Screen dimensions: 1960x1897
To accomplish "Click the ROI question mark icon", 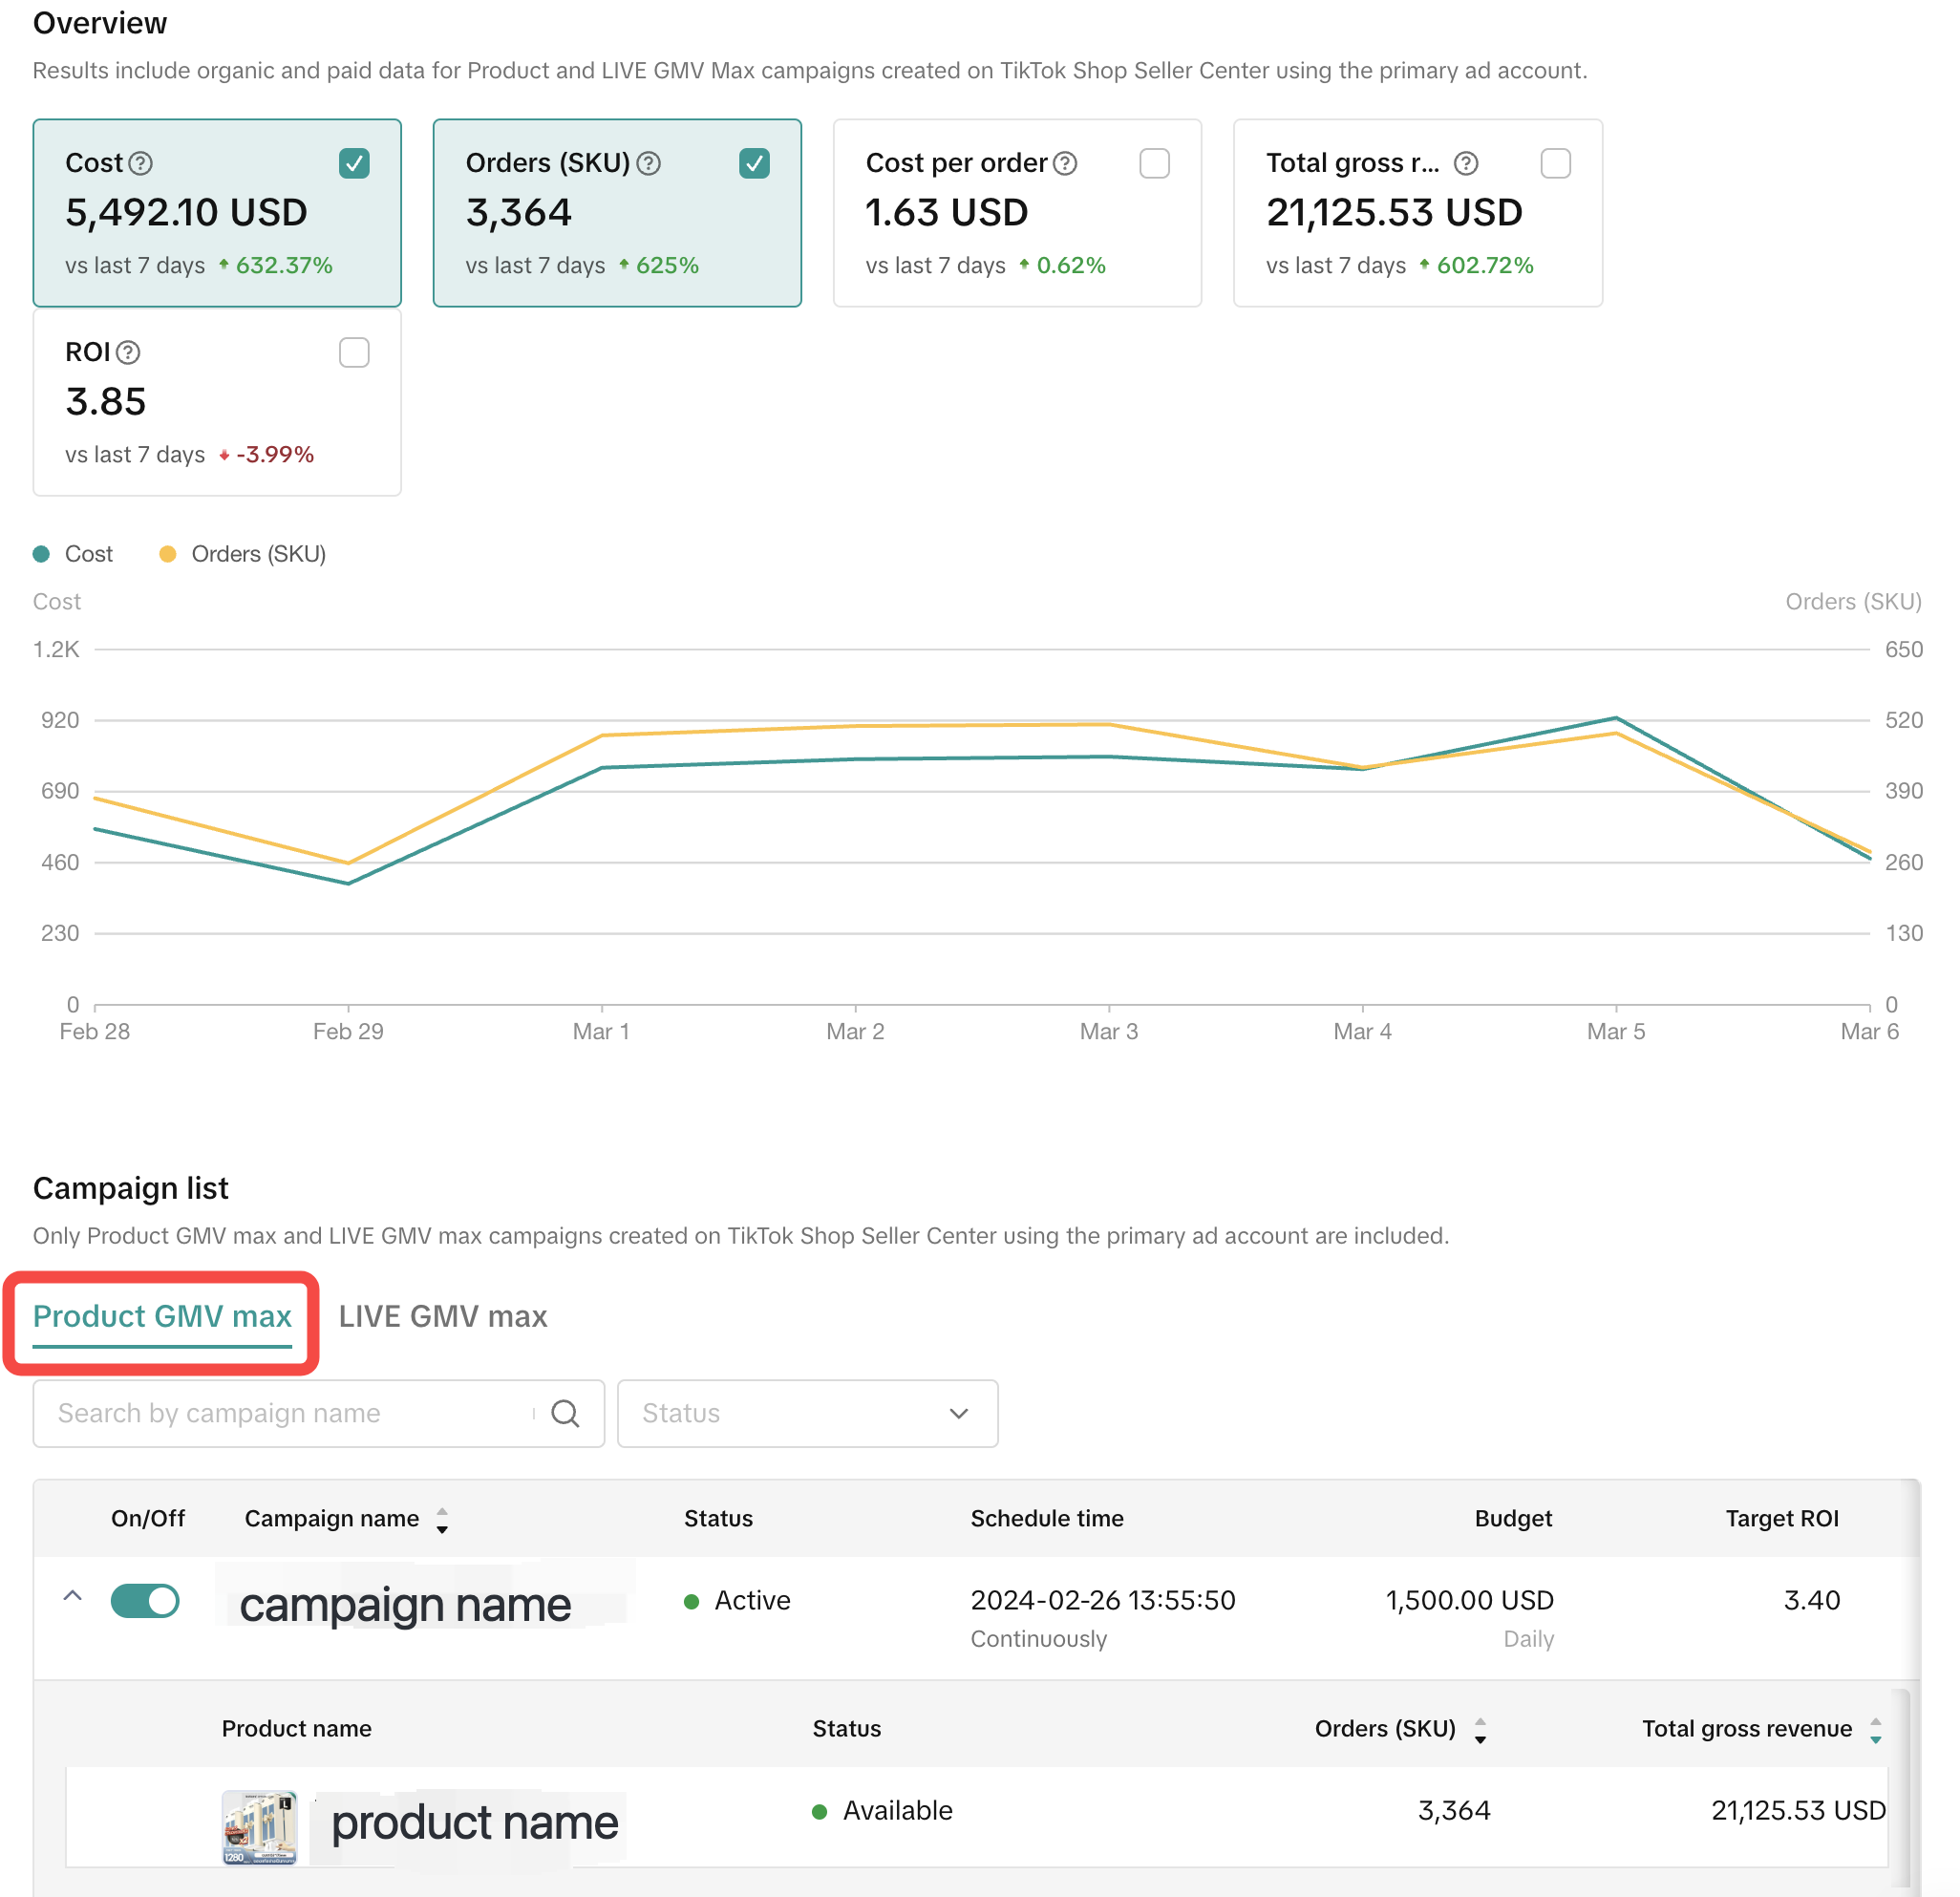I will coord(128,352).
